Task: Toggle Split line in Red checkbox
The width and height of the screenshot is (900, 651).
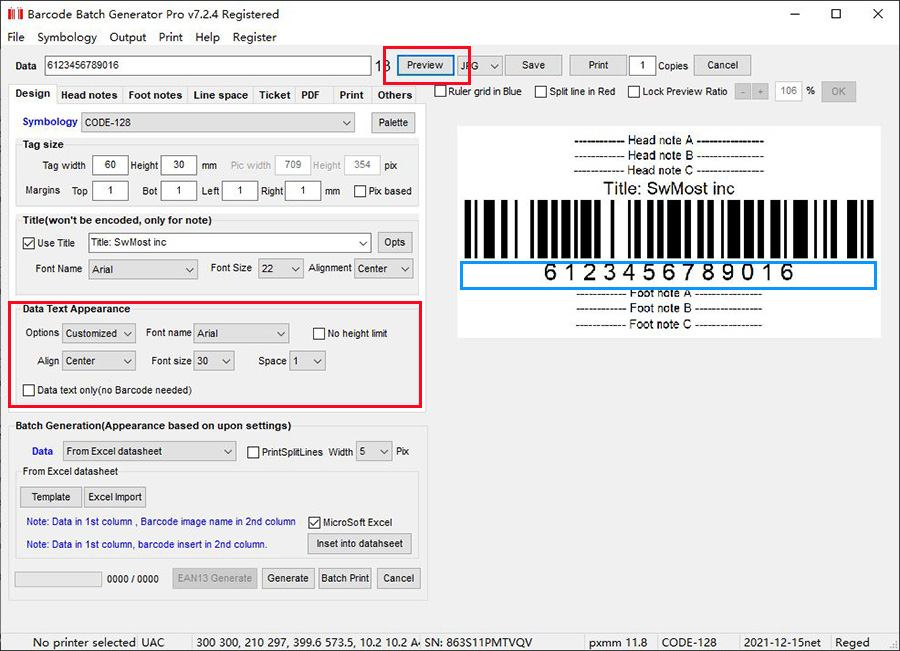Action: pyautogui.click(x=541, y=92)
